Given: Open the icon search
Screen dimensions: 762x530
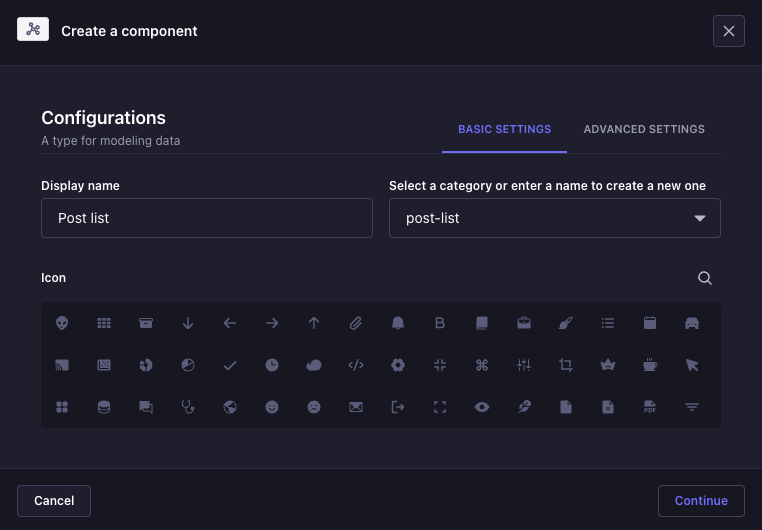Looking at the screenshot, I should (x=705, y=278).
